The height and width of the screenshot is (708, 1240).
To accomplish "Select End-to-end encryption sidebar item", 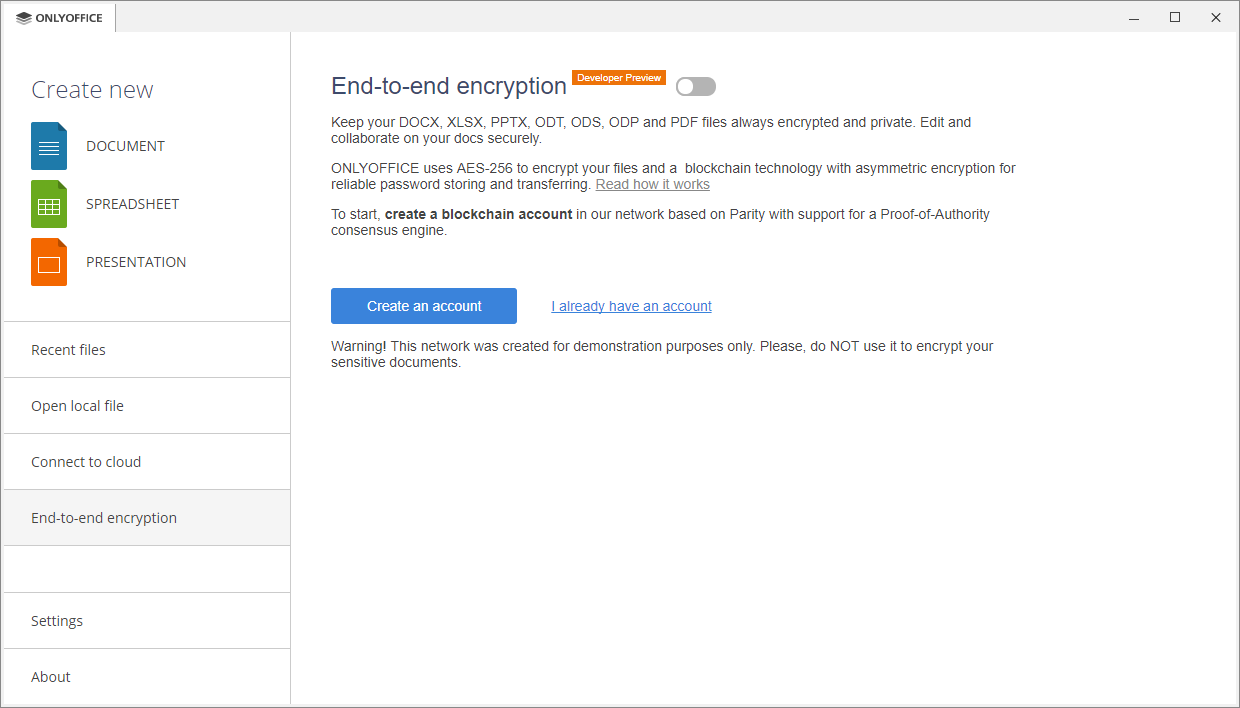I will 104,518.
